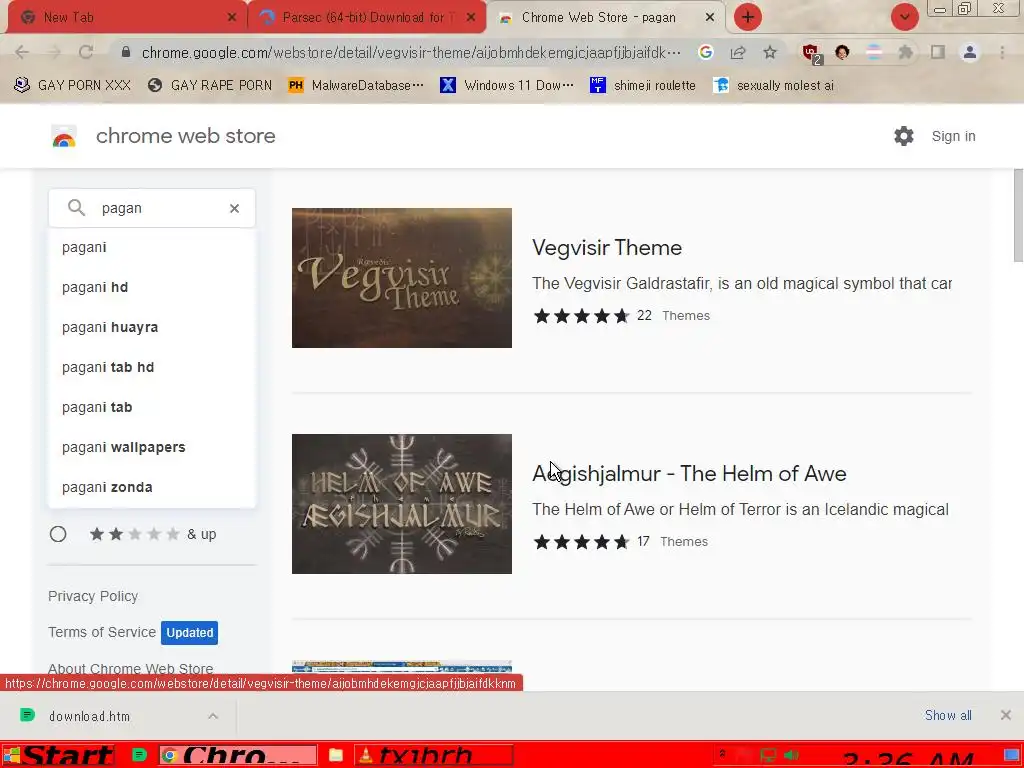Screen dimensions: 1024x768
Task: Toggle the browser side panel icon
Action: coord(938,52)
